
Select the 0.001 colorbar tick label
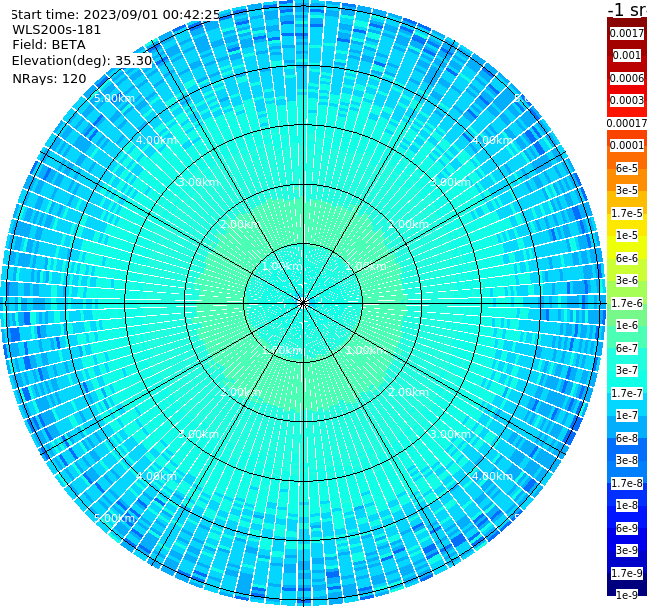click(x=627, y=55)
